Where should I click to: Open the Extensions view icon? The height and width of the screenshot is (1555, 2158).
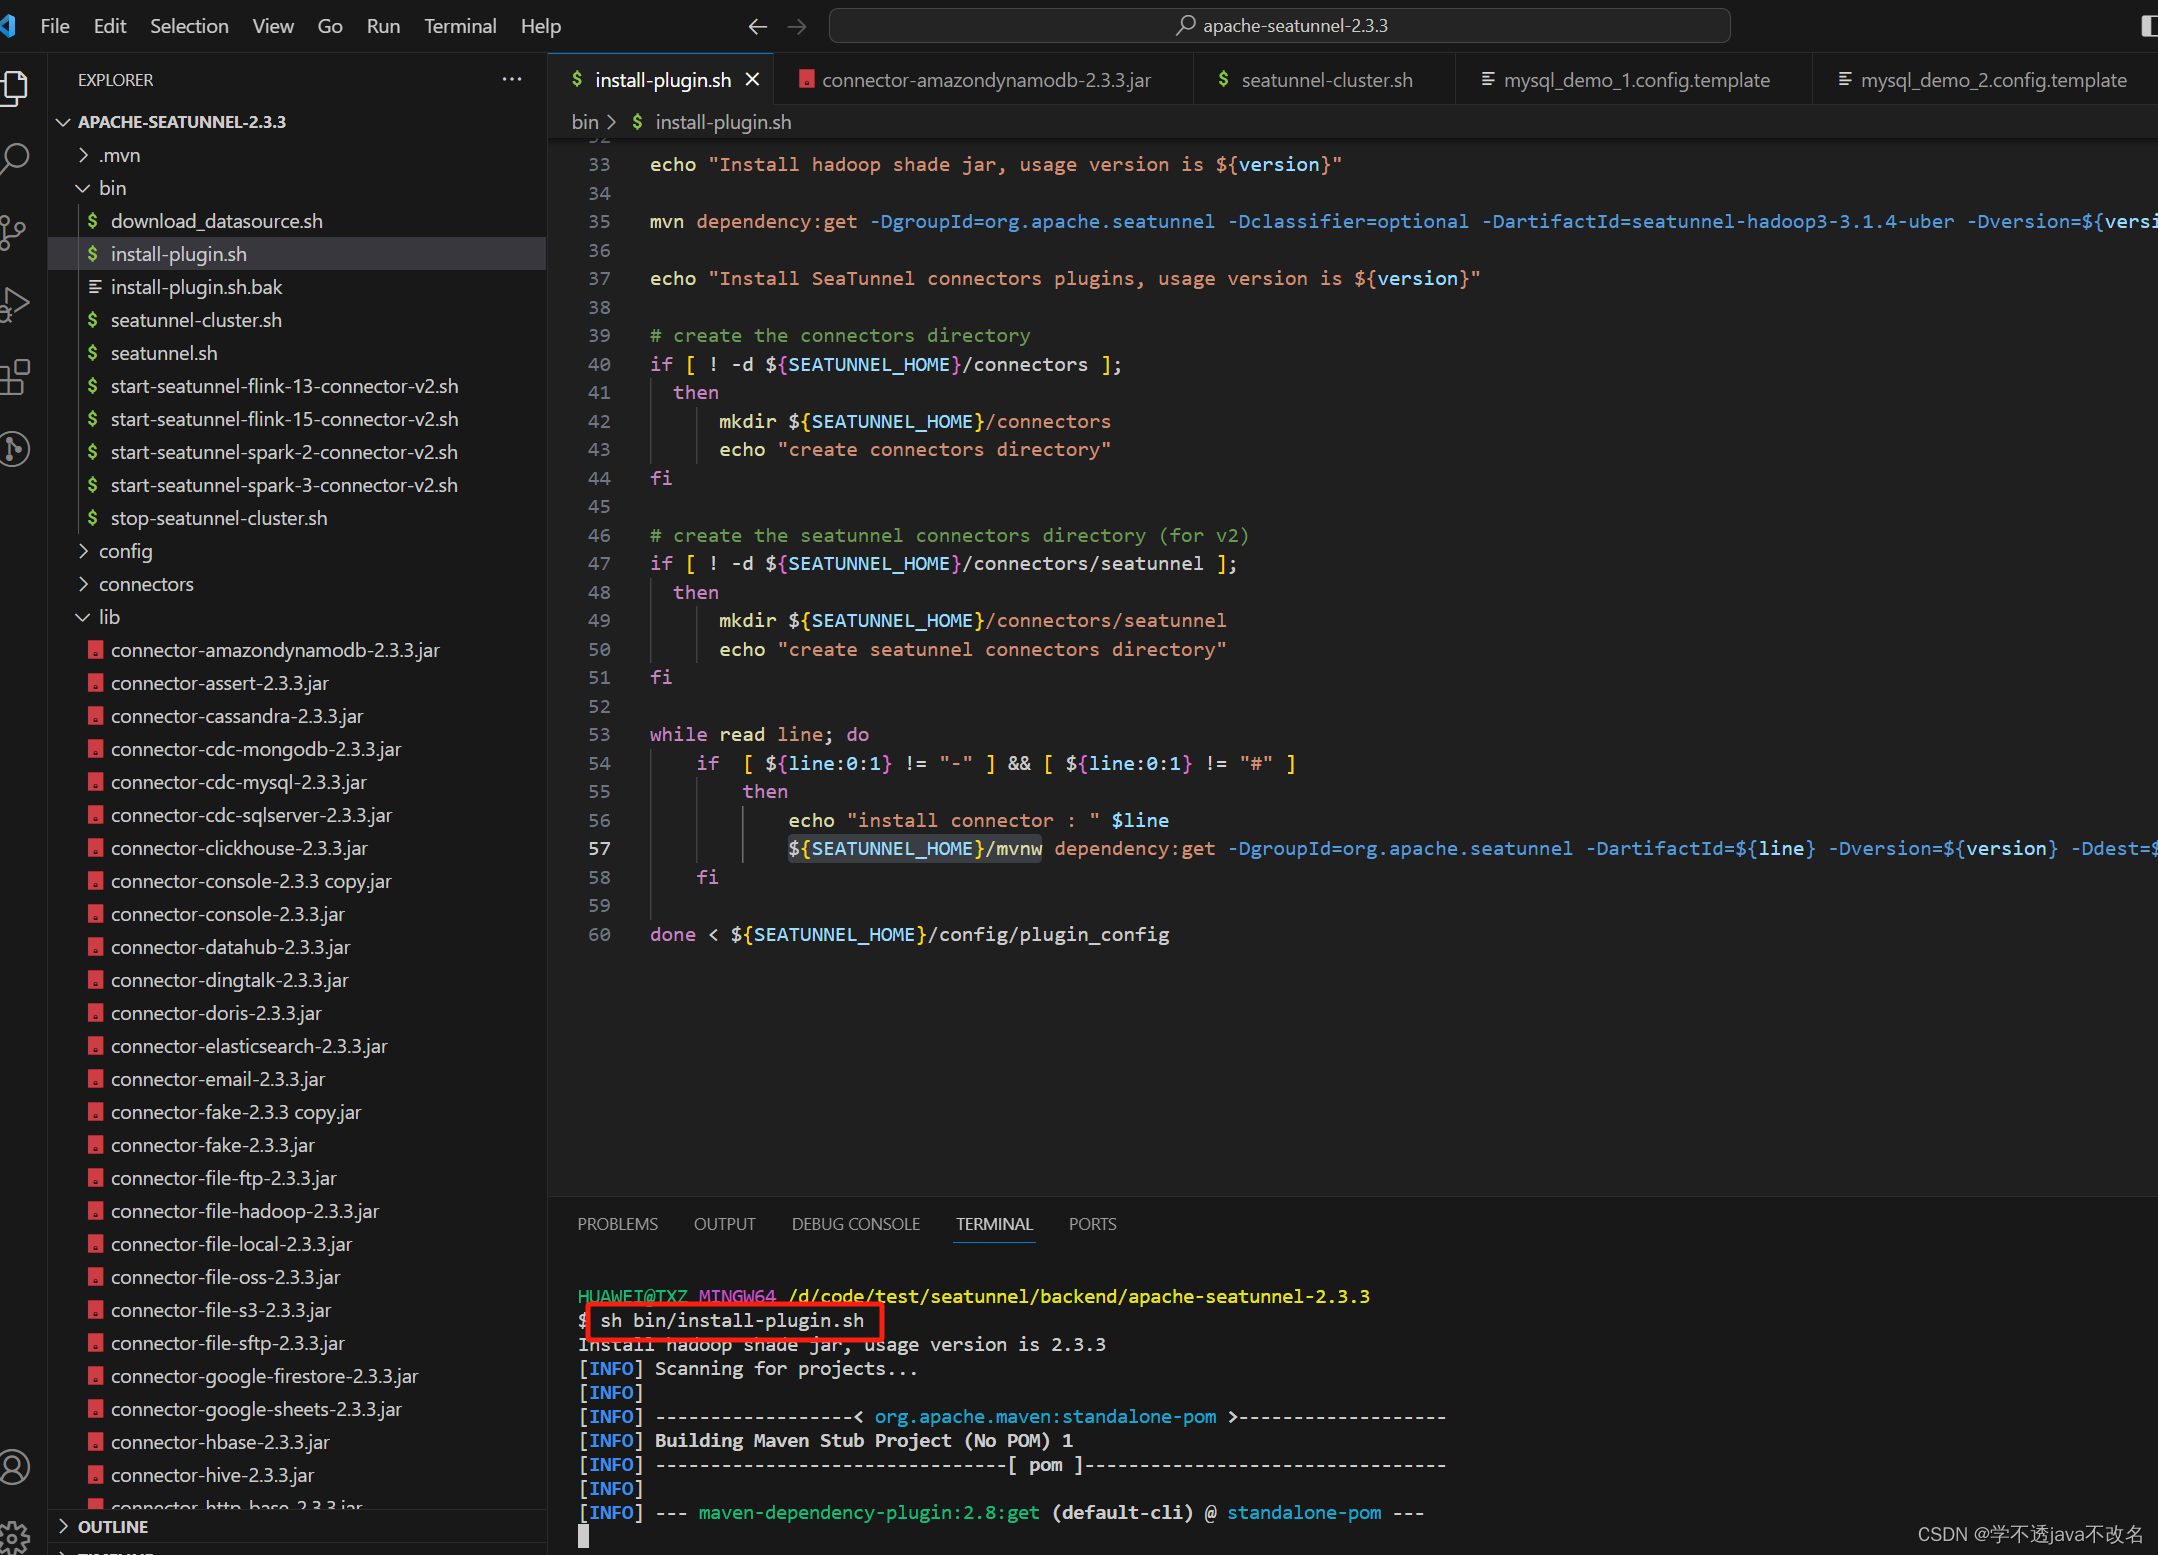point(15,378)
